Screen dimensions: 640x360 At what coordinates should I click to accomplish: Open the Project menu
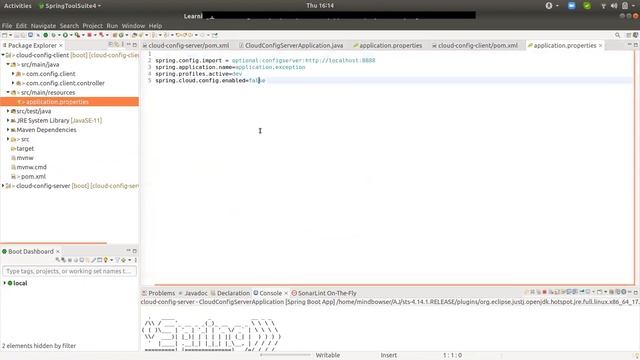click(93, 25)
